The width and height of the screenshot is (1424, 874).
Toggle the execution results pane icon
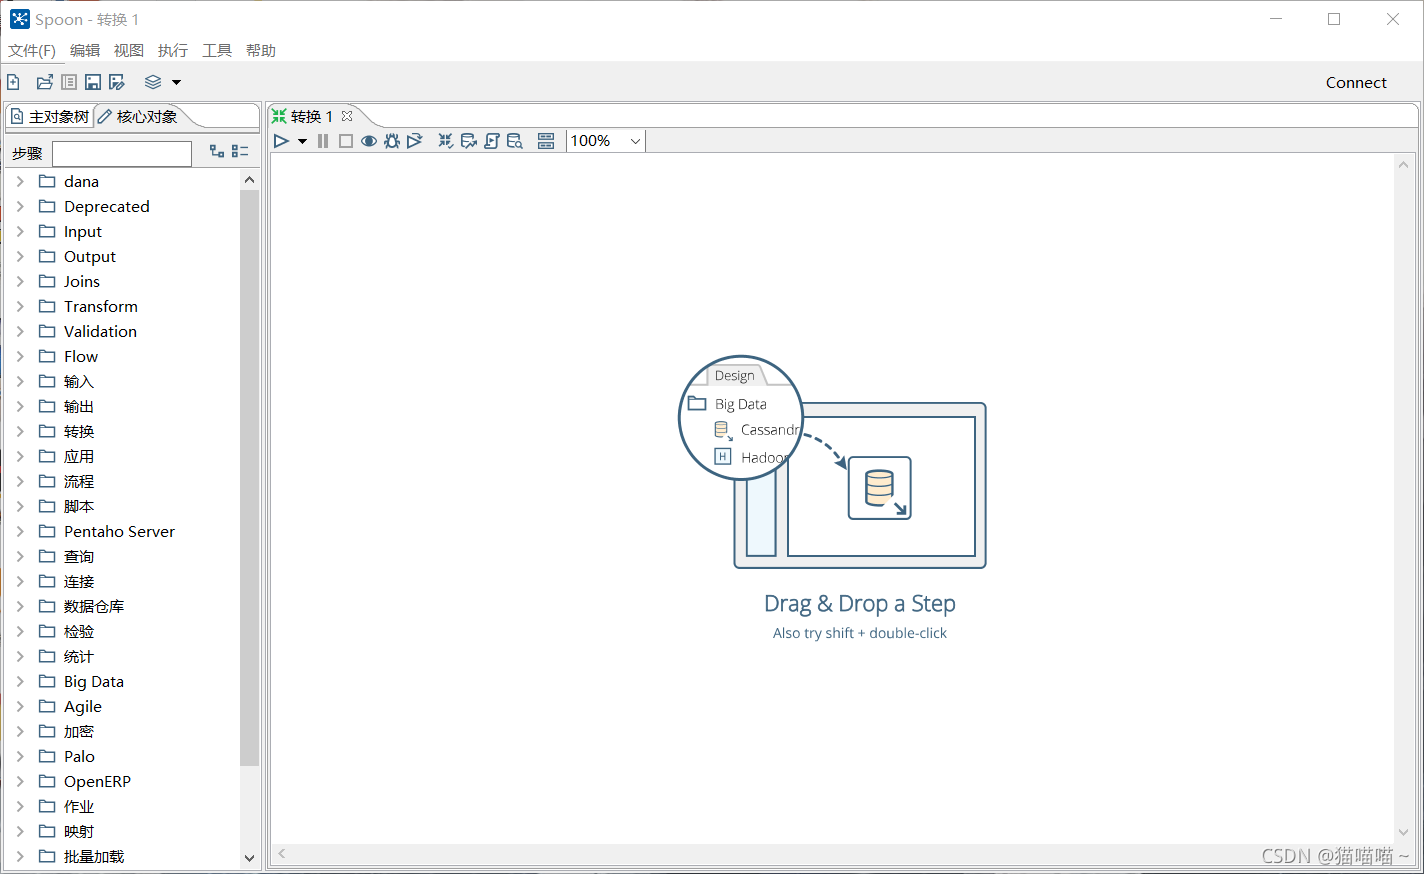[546, 141]
